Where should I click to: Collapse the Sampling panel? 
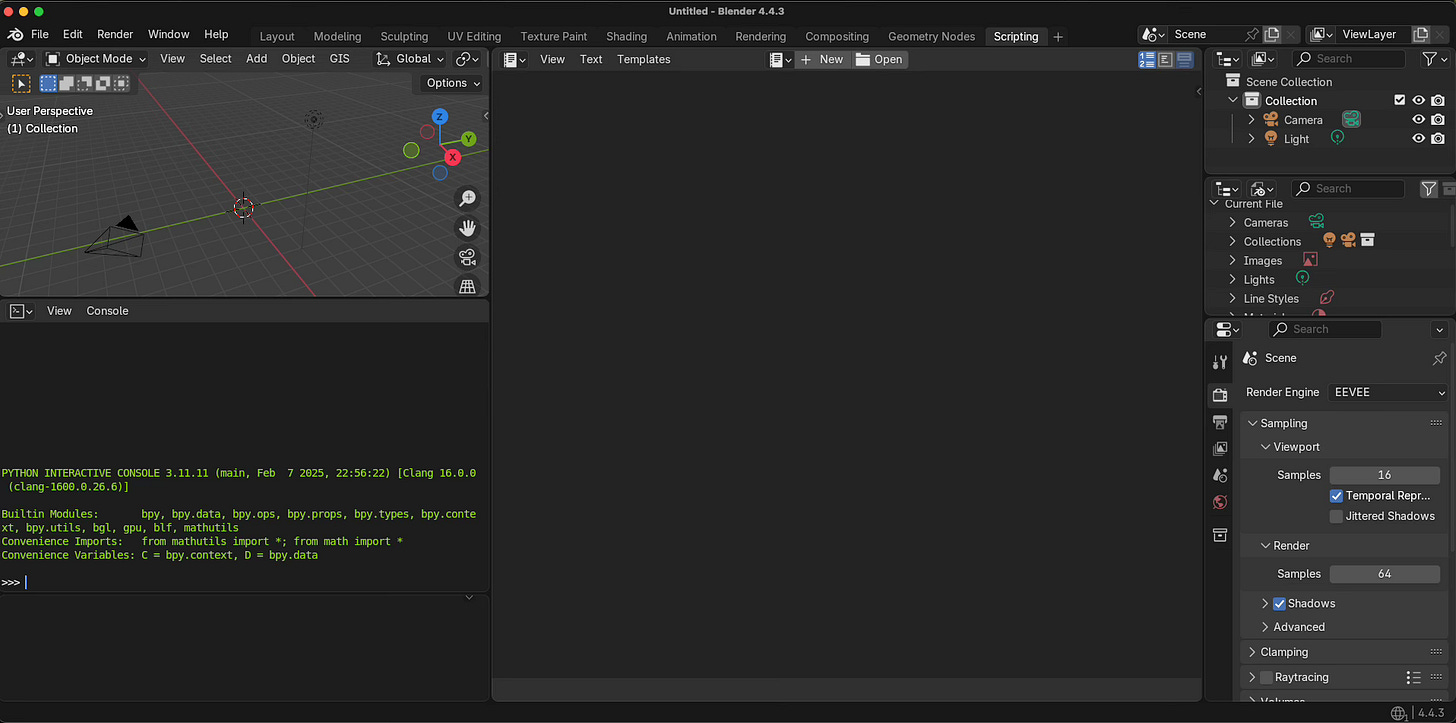point(1252,423)
